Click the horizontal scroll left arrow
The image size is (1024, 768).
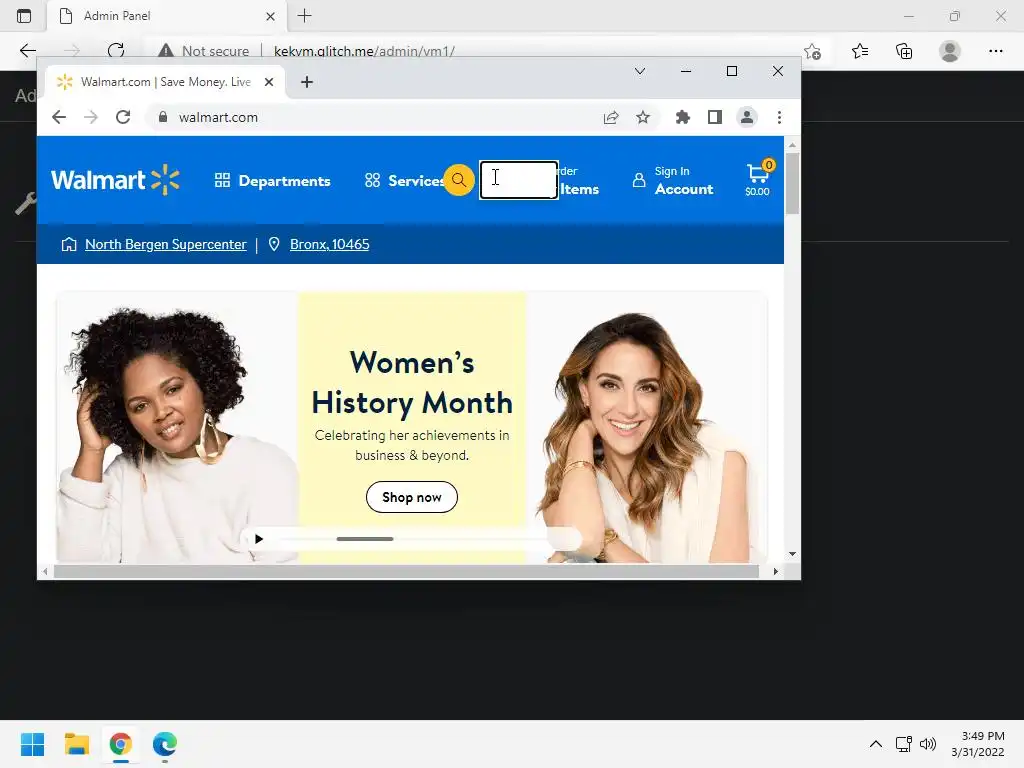[44, 571]
